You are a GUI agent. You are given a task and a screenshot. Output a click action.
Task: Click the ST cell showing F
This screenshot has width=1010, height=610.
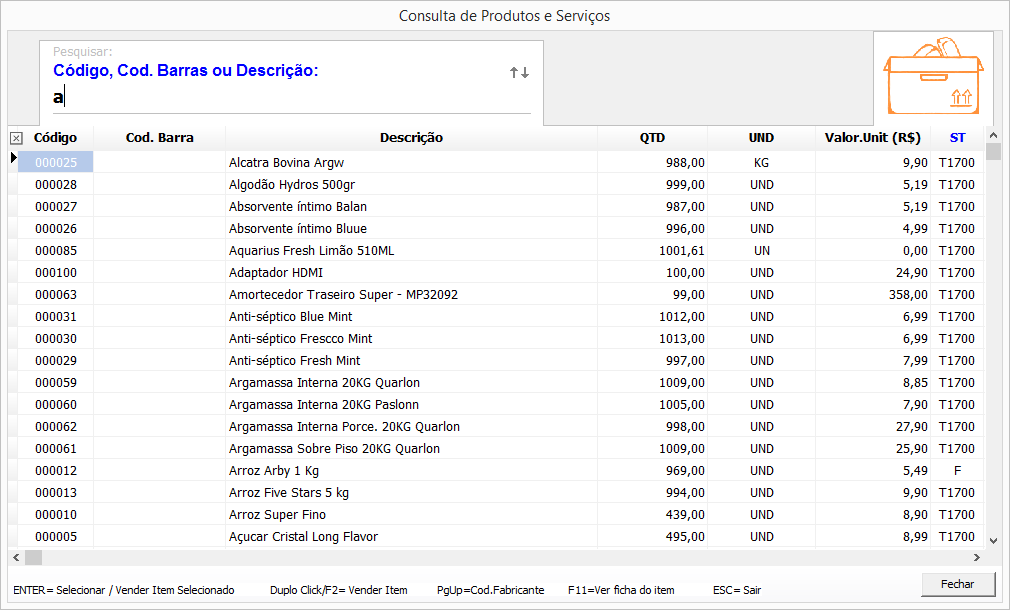coord(957,470)
